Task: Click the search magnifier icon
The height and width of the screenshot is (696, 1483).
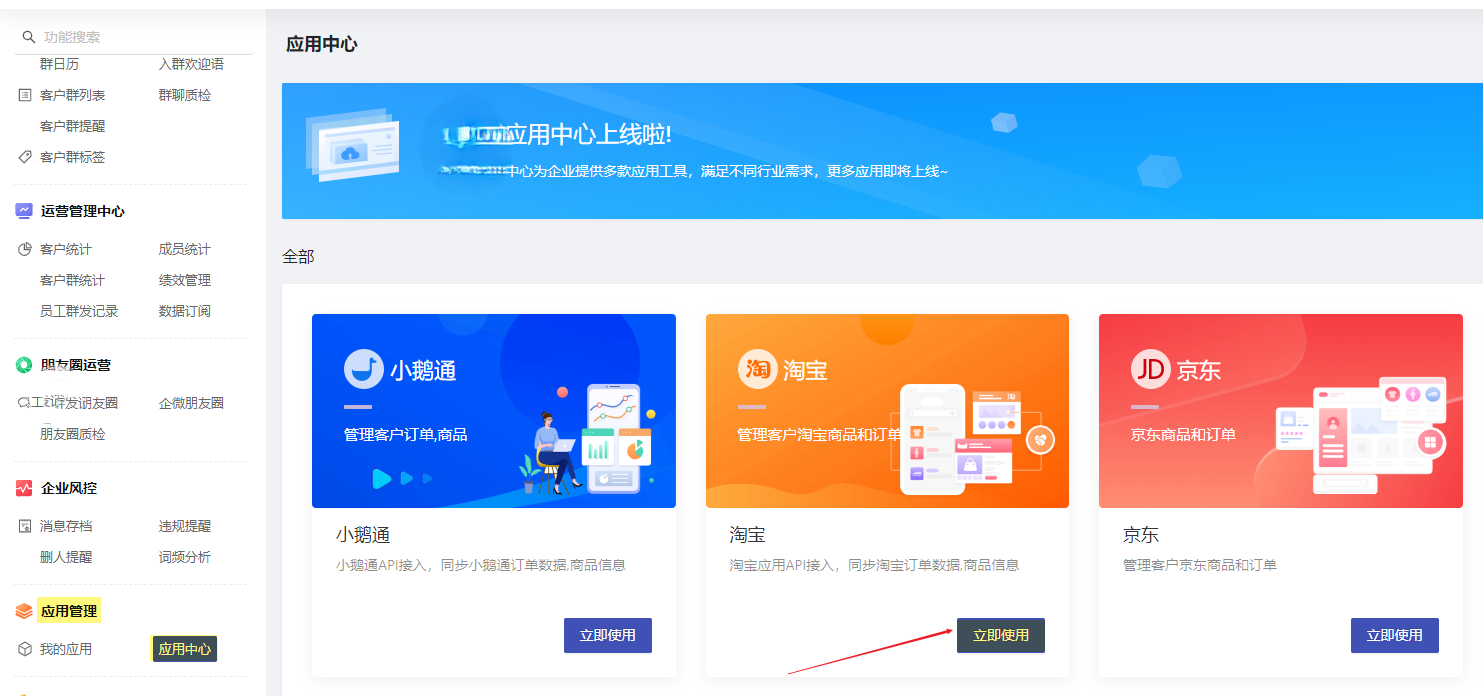Action: (x=28, y=37)
